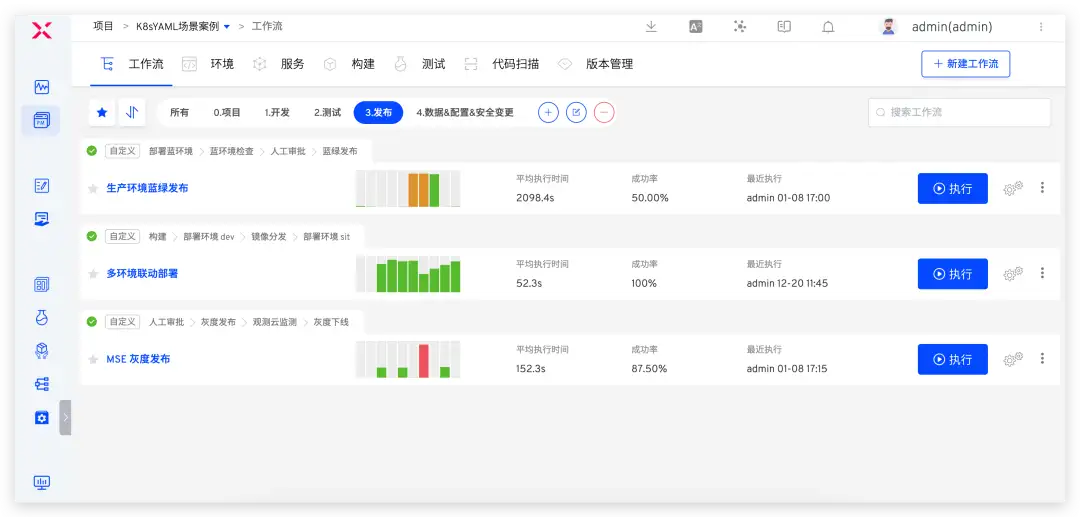The image size is (1080, 517).
Task: Execute the 多环境联动部署 workflow
Action: (x=953, y=274)
